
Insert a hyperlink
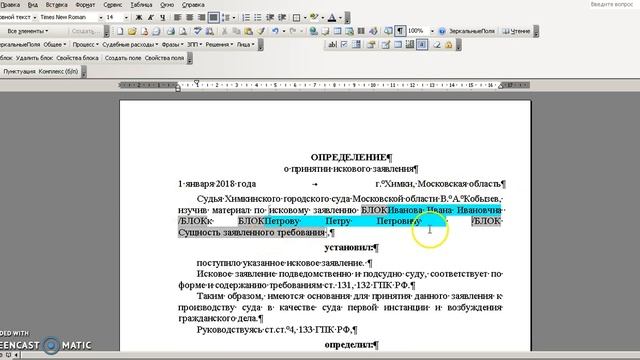click(313, 31)
